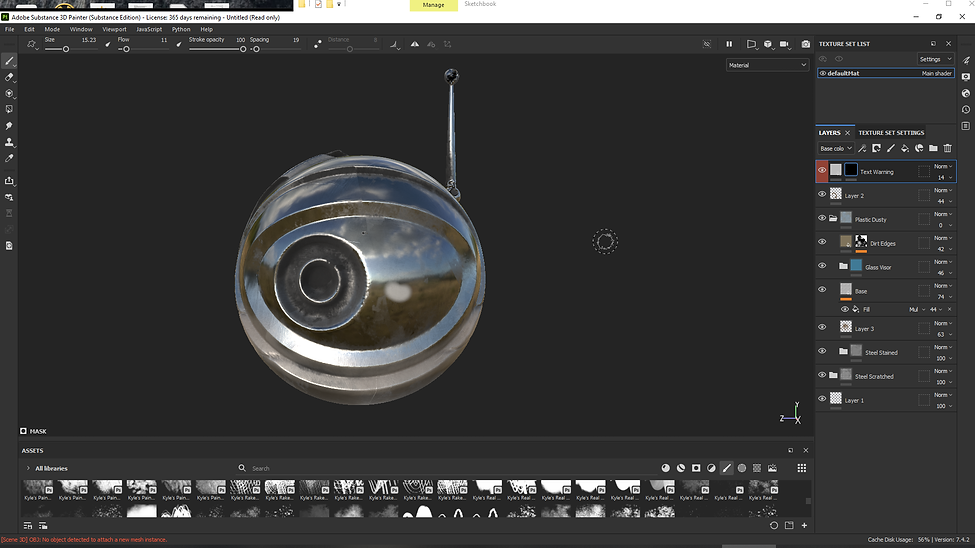Open the Material viewport mode dropdown

tap(767, 65)
